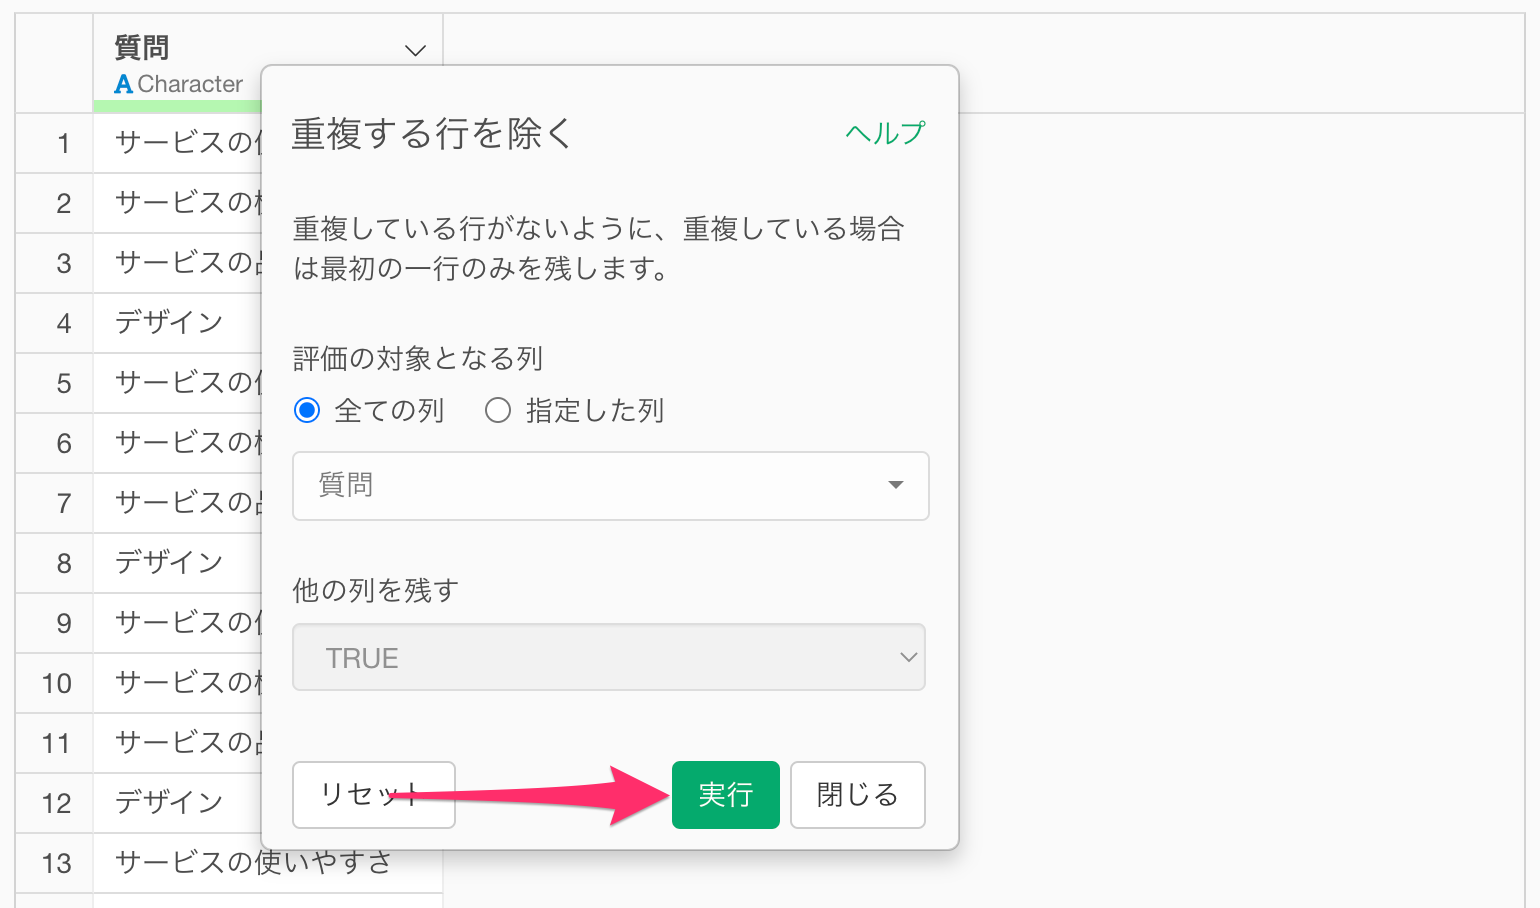This screenshot has width=1540, height=908.
Task: Click the 質問 column header title
Action: (x=142, y=47)
